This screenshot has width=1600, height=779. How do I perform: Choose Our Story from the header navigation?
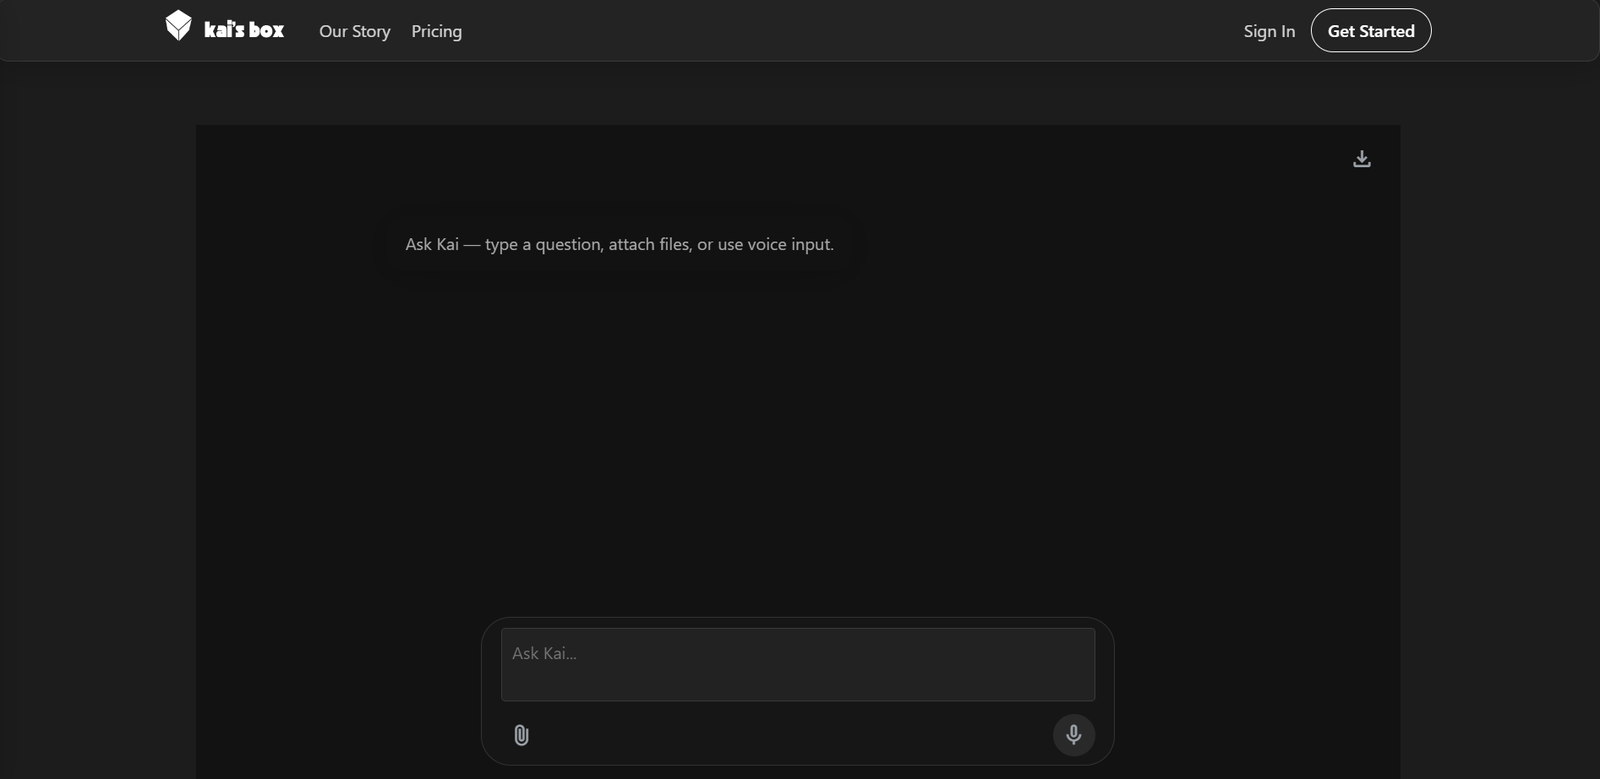354,31
